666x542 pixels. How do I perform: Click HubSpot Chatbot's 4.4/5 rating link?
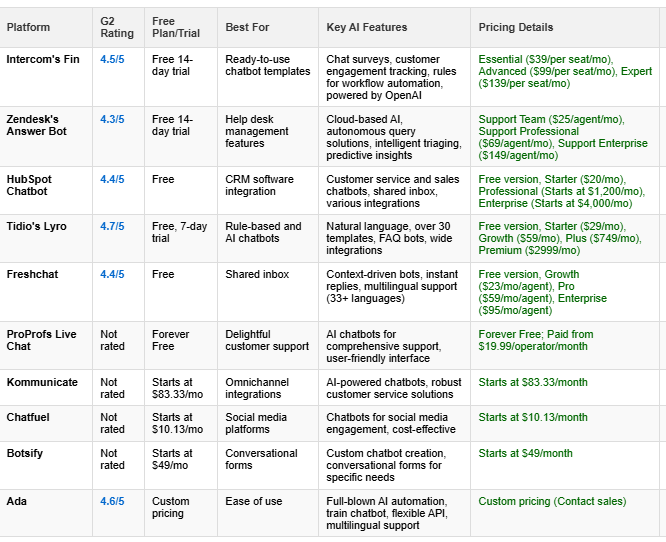tap(112, 180)
